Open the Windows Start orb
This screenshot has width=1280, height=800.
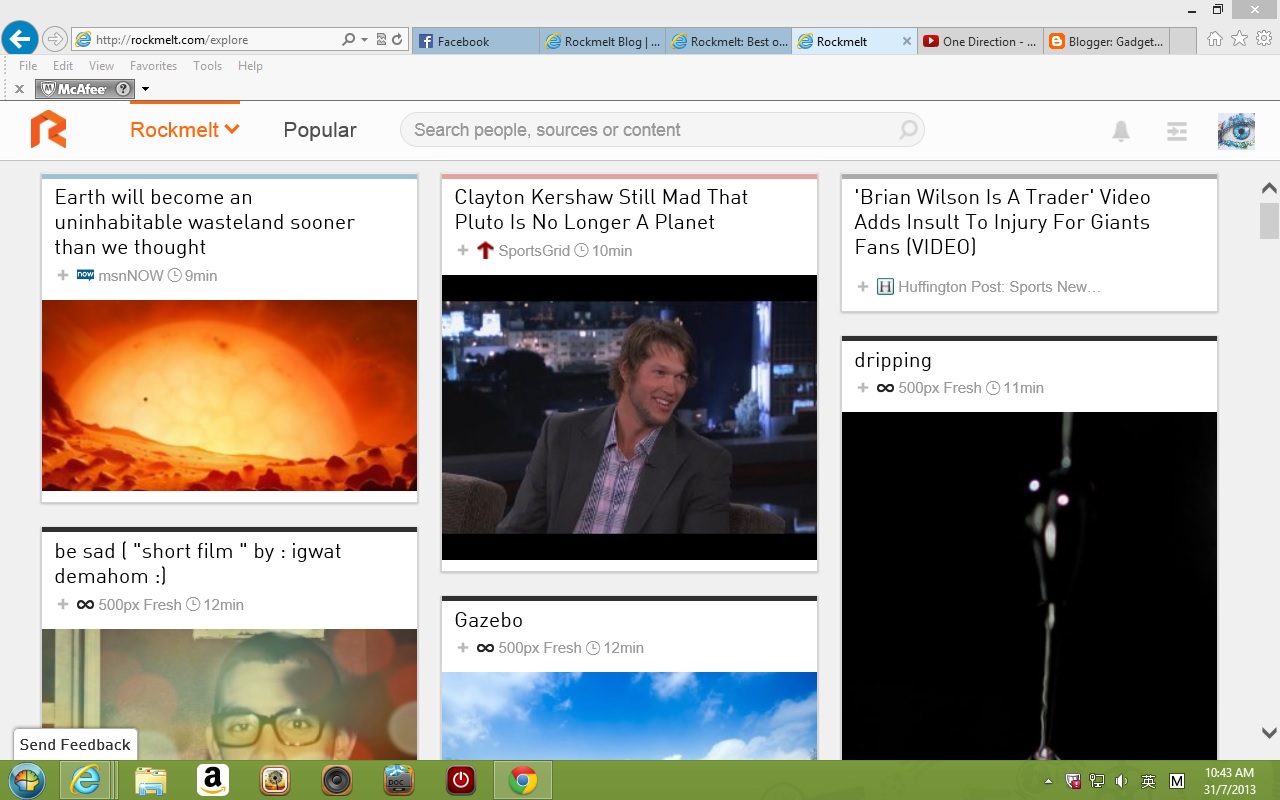click(x=26, y=780)
